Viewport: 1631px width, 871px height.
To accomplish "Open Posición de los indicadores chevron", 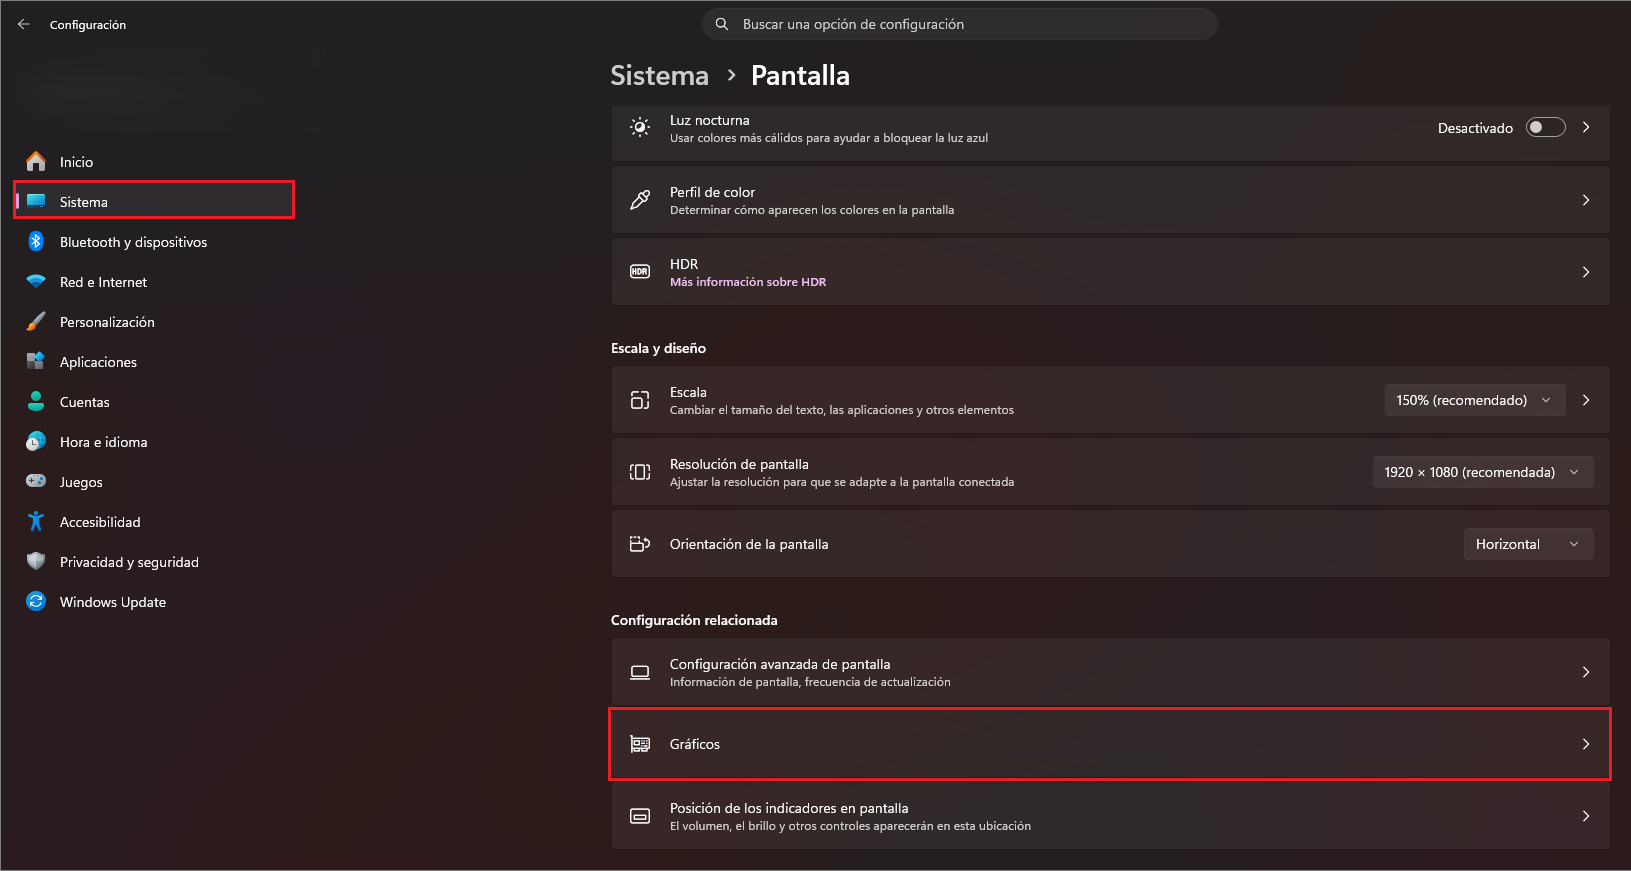I will tap(1586, 816).
